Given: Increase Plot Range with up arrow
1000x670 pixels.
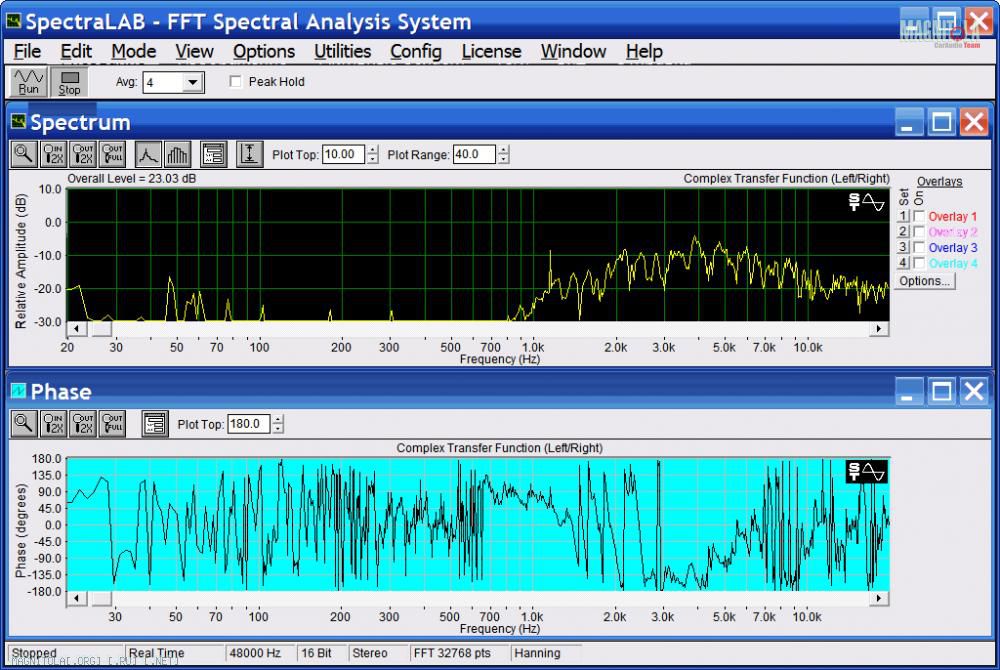Looking at the screenshot, I should pos(504,150).
